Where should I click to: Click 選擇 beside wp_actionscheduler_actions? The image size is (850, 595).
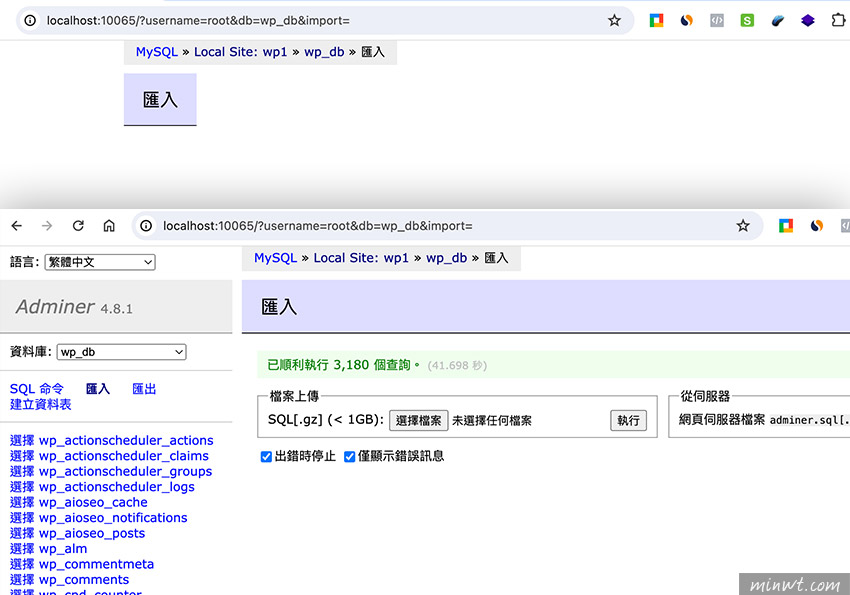click(22, 441)
